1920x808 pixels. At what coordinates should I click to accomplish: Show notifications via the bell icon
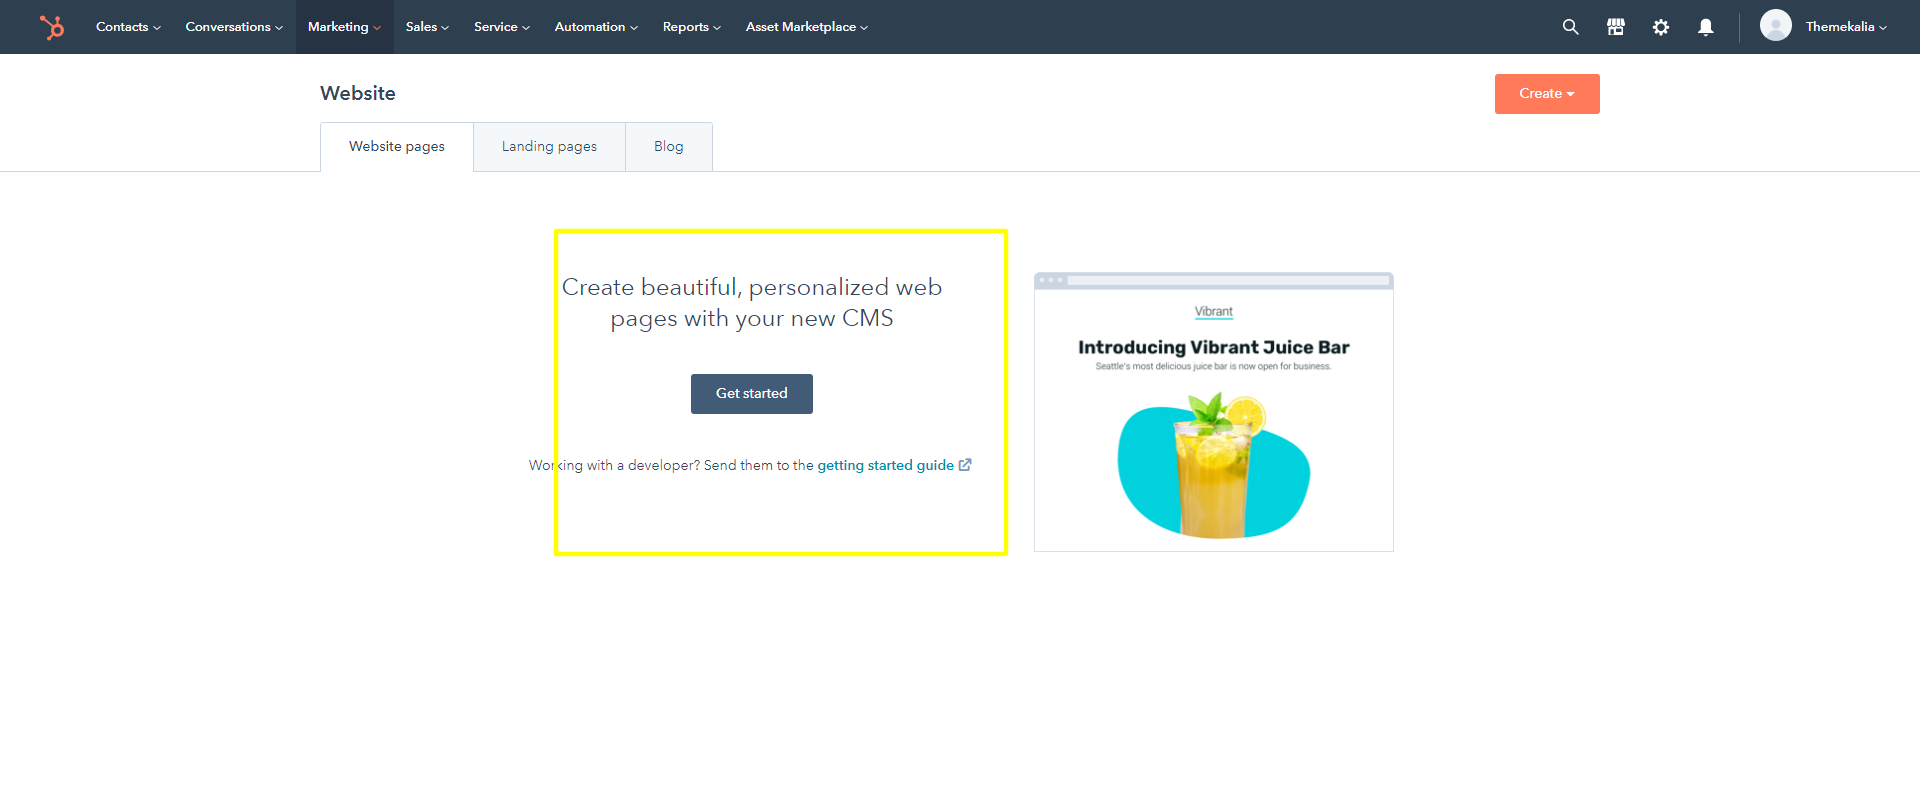click(x=1705, y=27)
